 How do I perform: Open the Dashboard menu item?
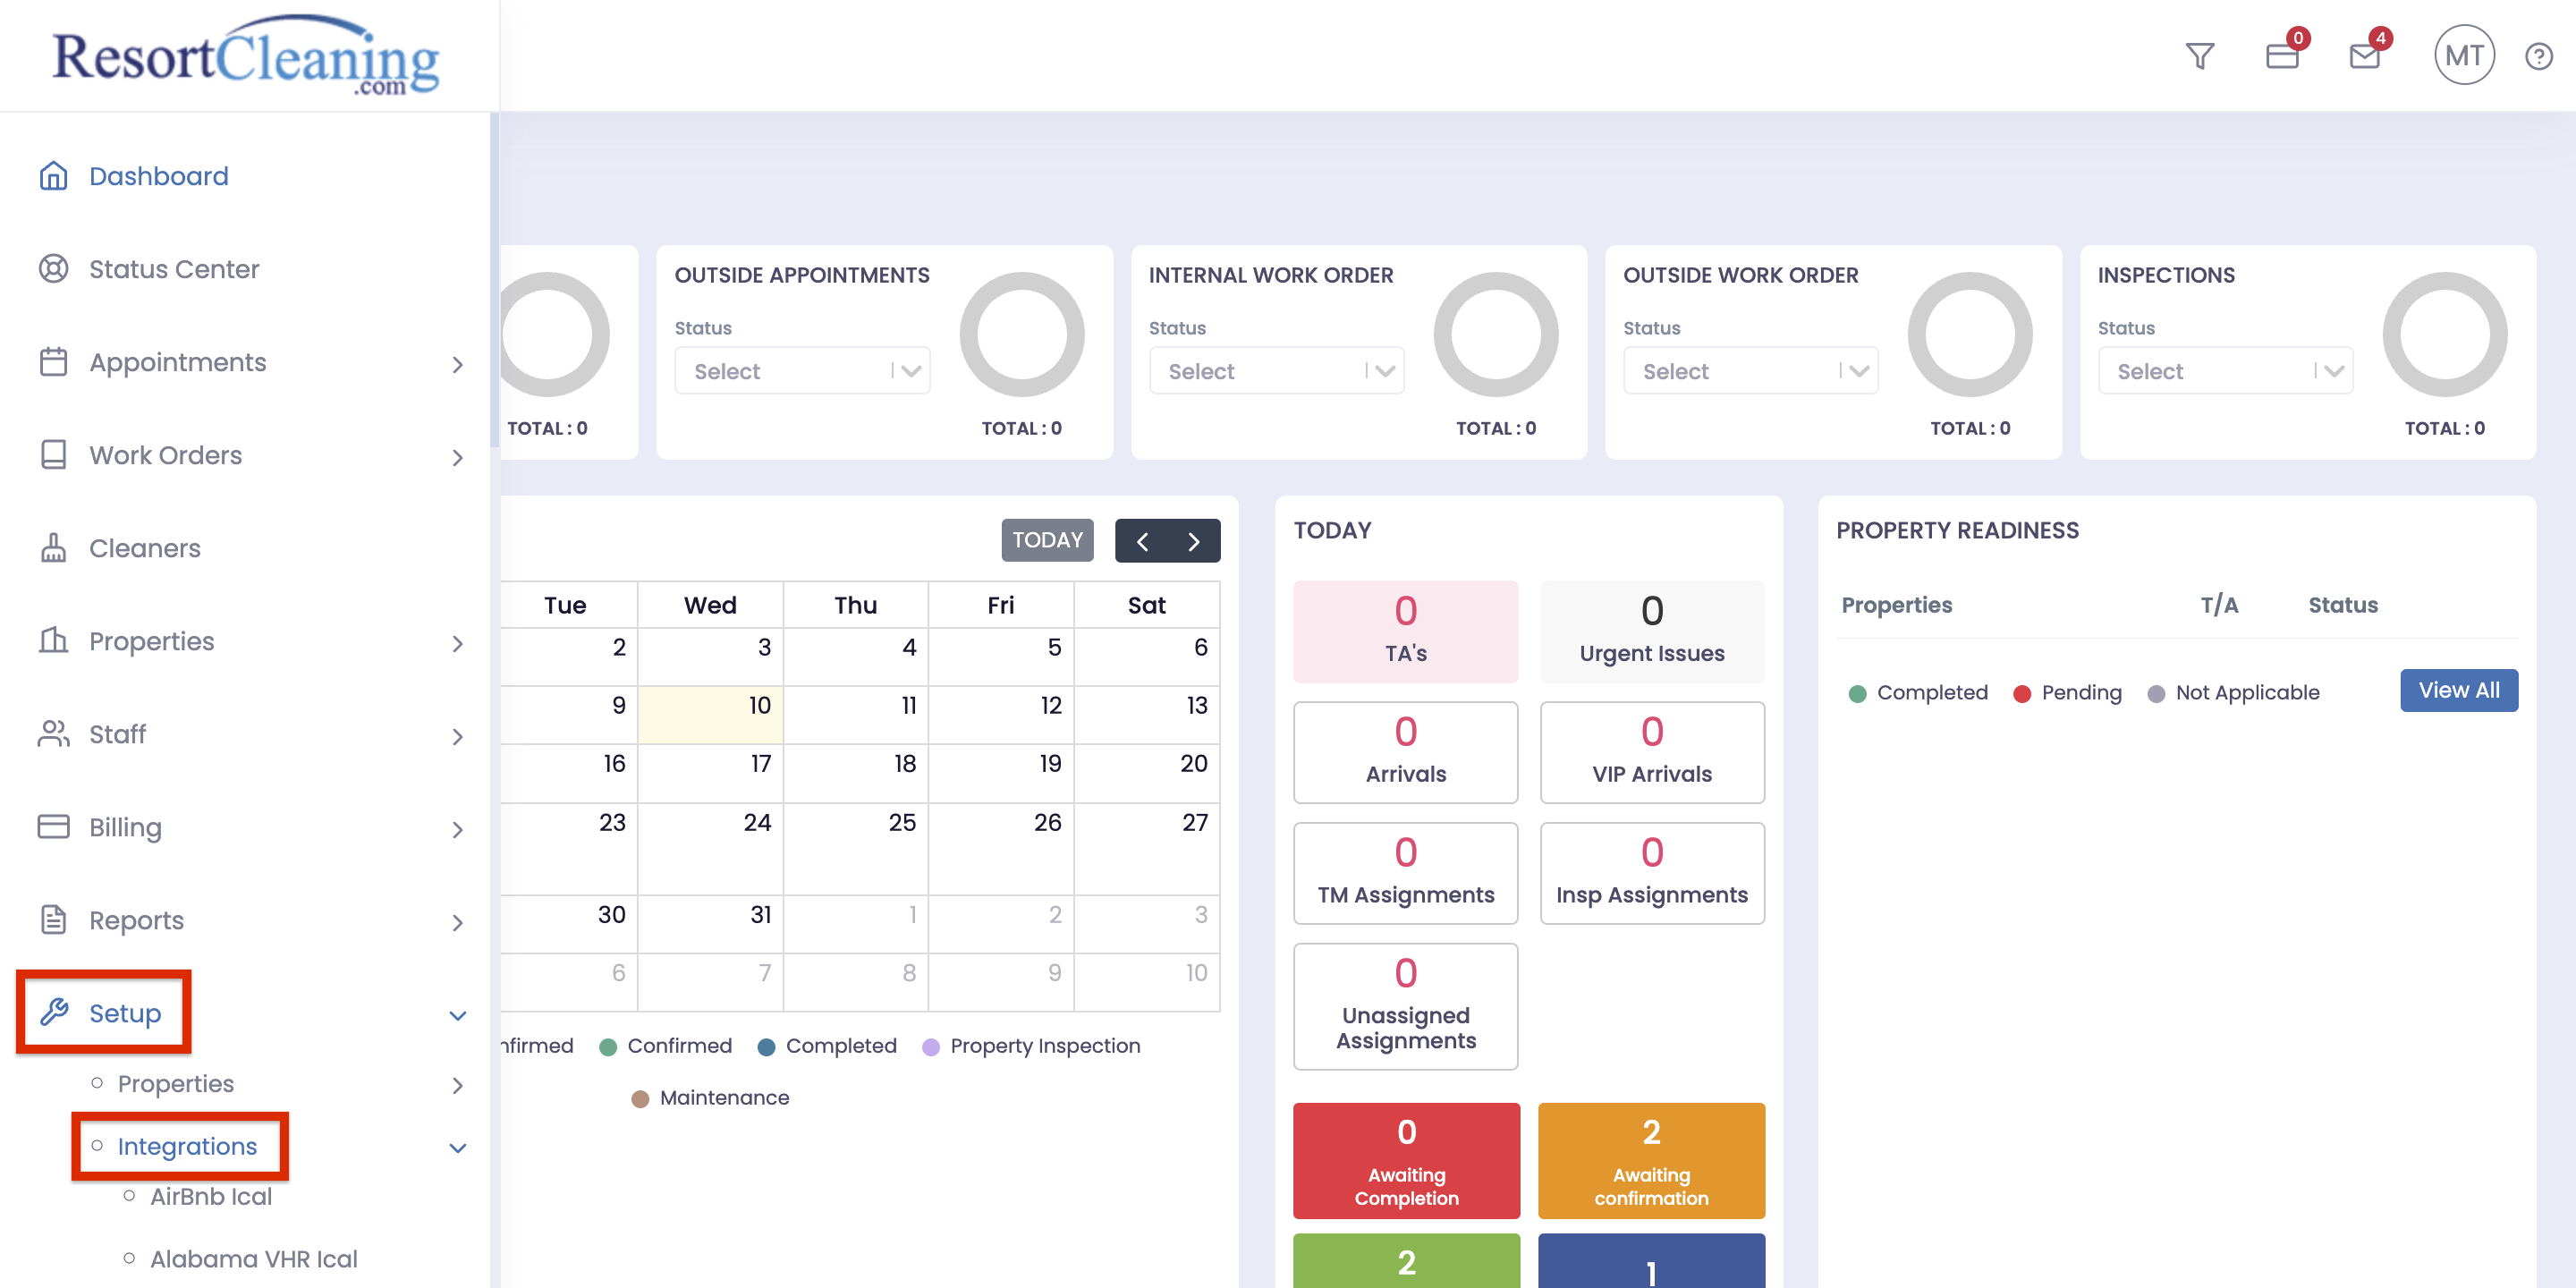(x=158, y=176)
